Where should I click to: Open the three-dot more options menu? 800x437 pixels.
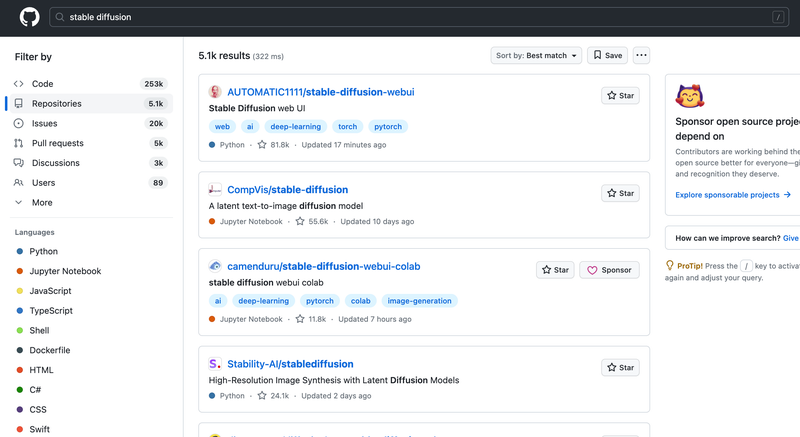(641, 56)
